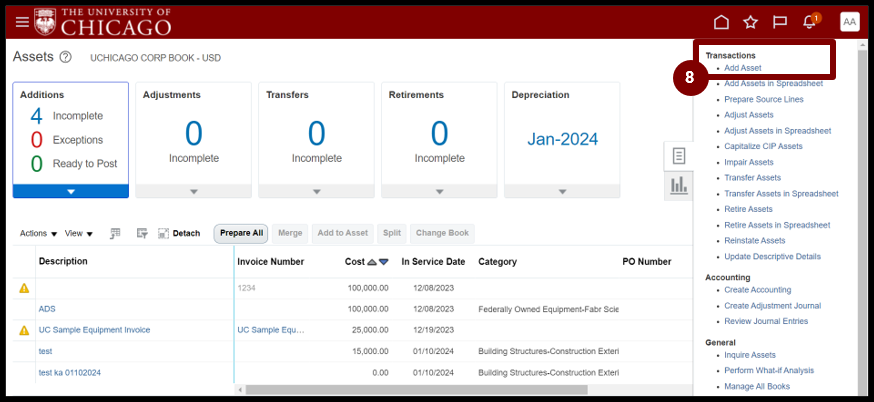The width and height of the screenshot is (874, 402).
Task: Open the Transfer Assets task
Action: (752, 178)
